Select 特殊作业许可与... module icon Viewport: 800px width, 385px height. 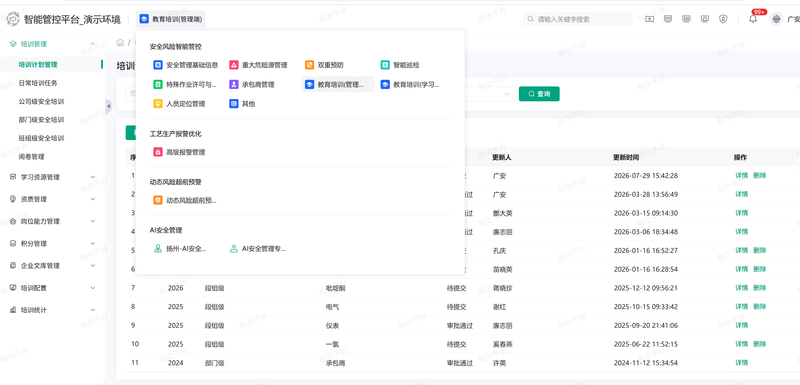pos(158,85)
